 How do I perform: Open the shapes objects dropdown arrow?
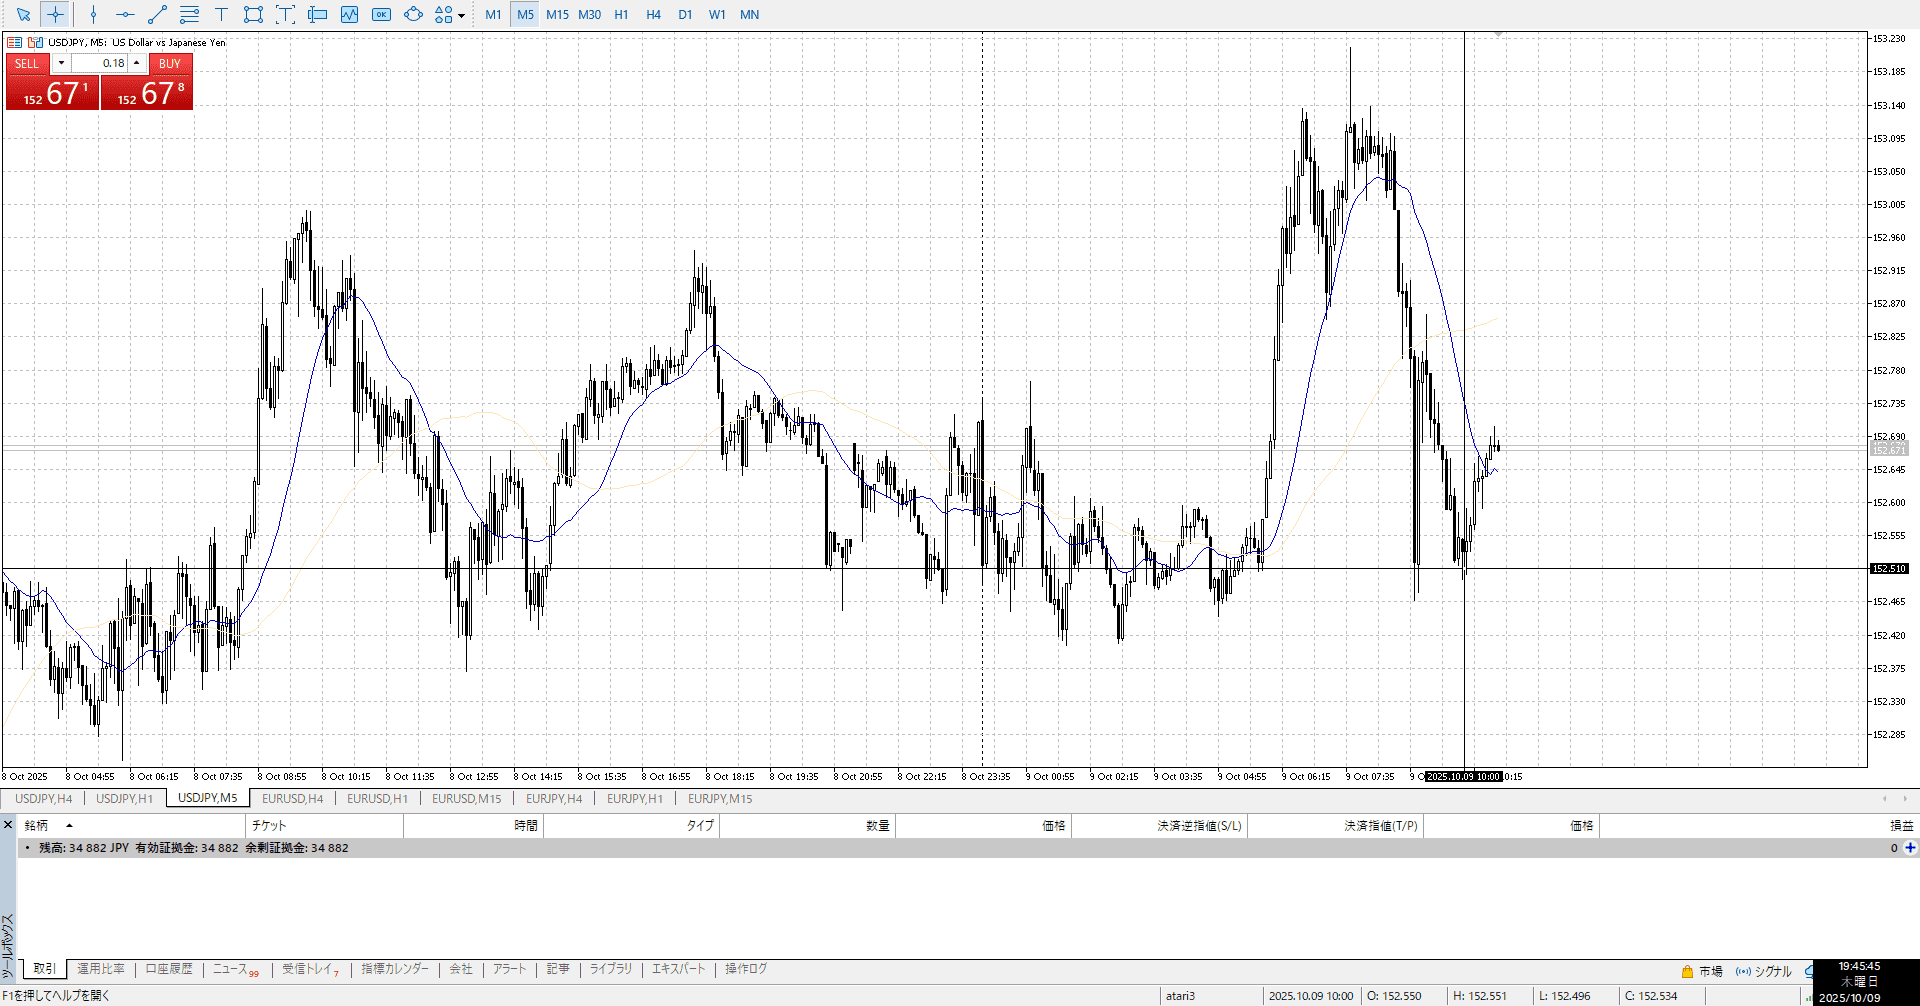461,15
